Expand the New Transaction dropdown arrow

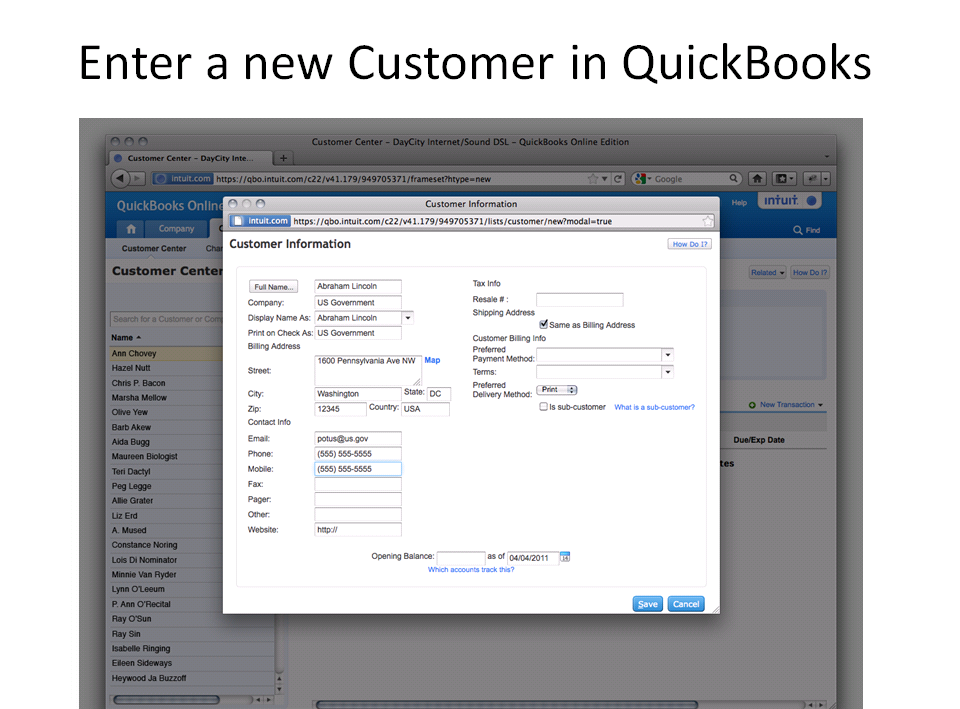tap(820, 405)
